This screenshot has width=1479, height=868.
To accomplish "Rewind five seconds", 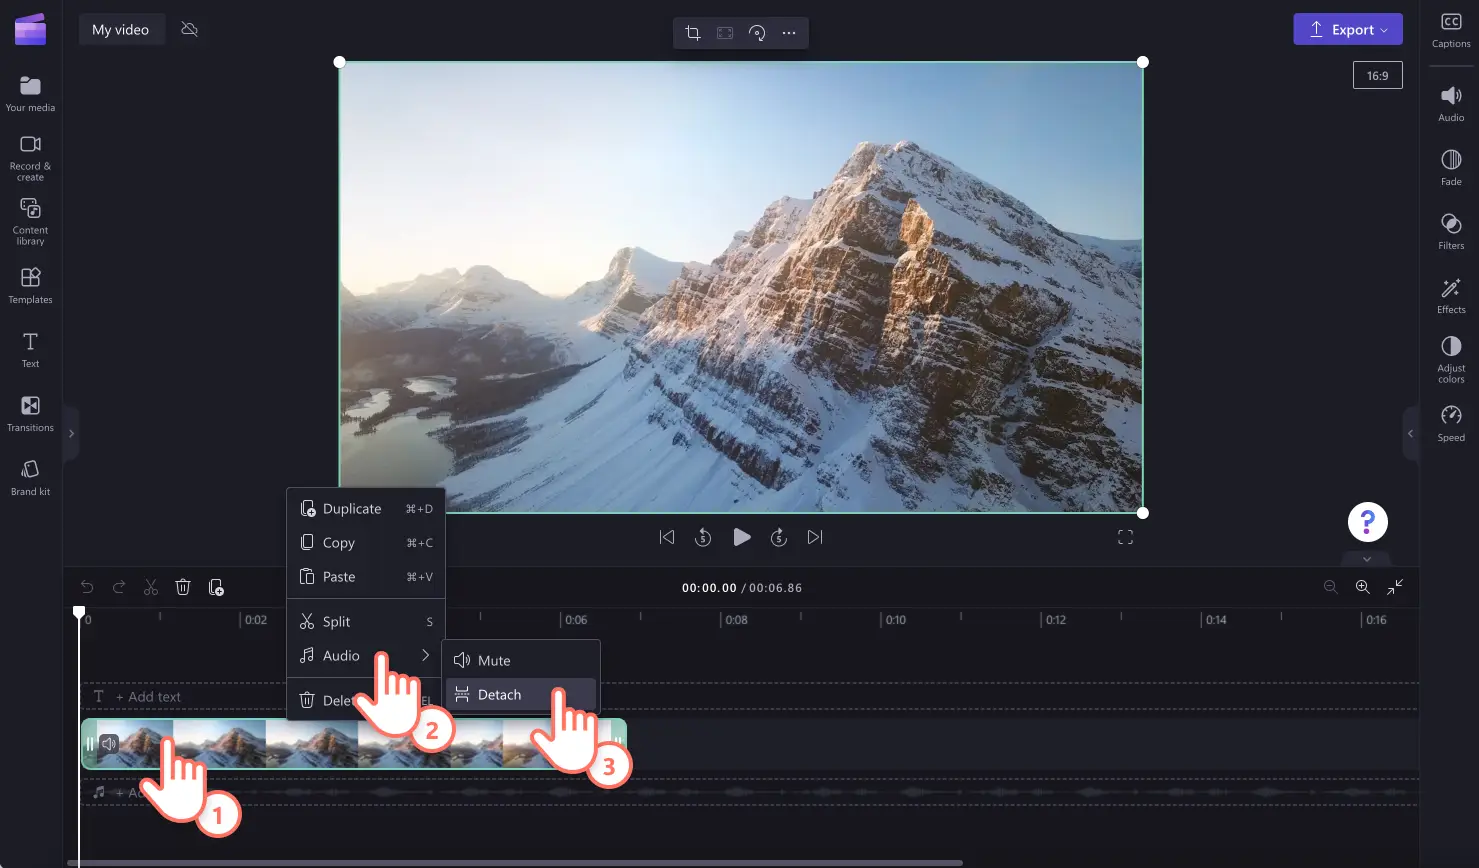I will point(703,537).
